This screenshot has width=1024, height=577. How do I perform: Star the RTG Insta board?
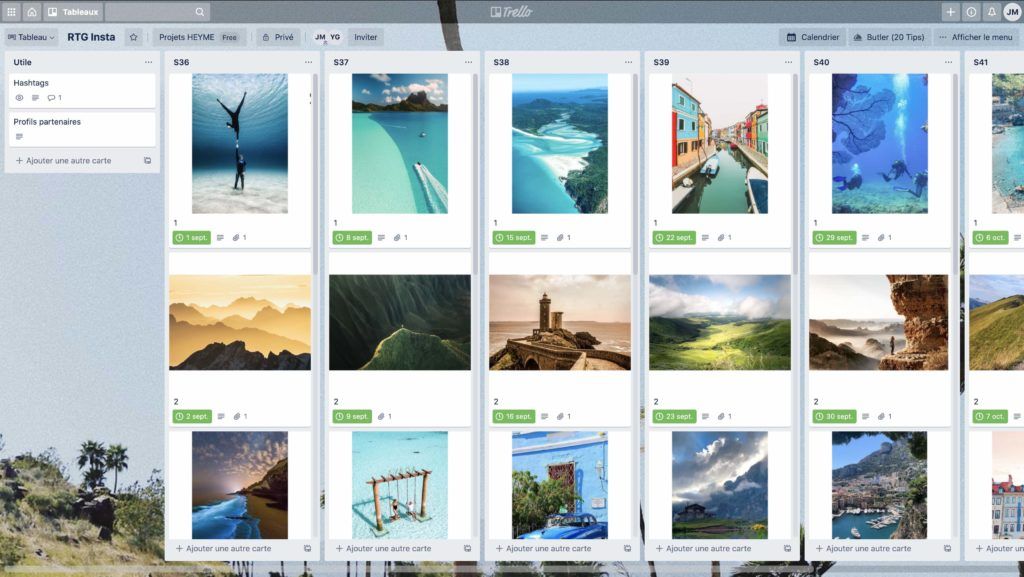133,37
